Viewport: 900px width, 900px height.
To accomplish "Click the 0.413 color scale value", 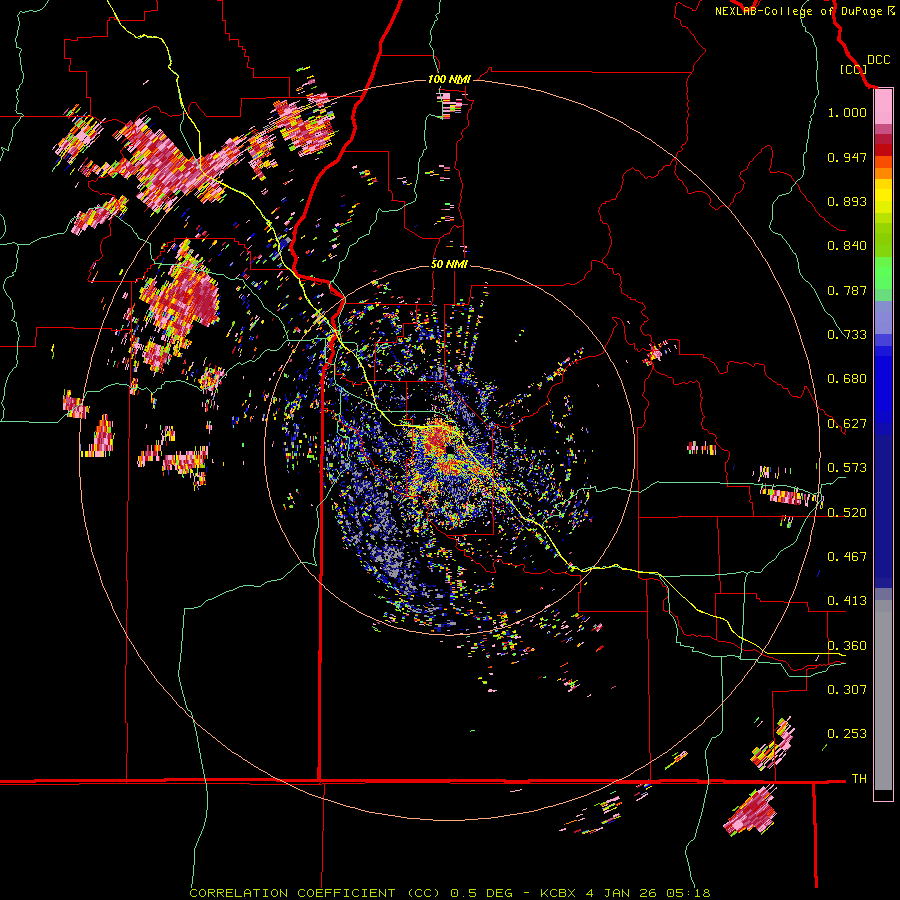I will click(x=847, y=601).
